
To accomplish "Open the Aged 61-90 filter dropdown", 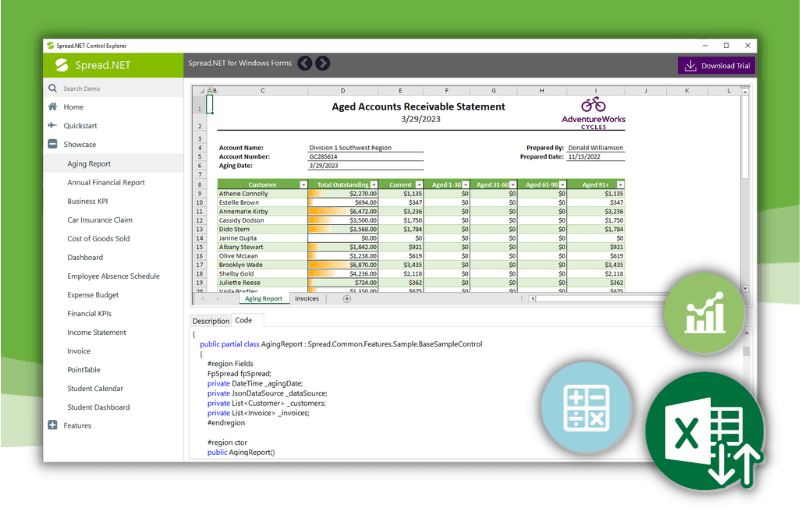I will click(x=562, y=185).
